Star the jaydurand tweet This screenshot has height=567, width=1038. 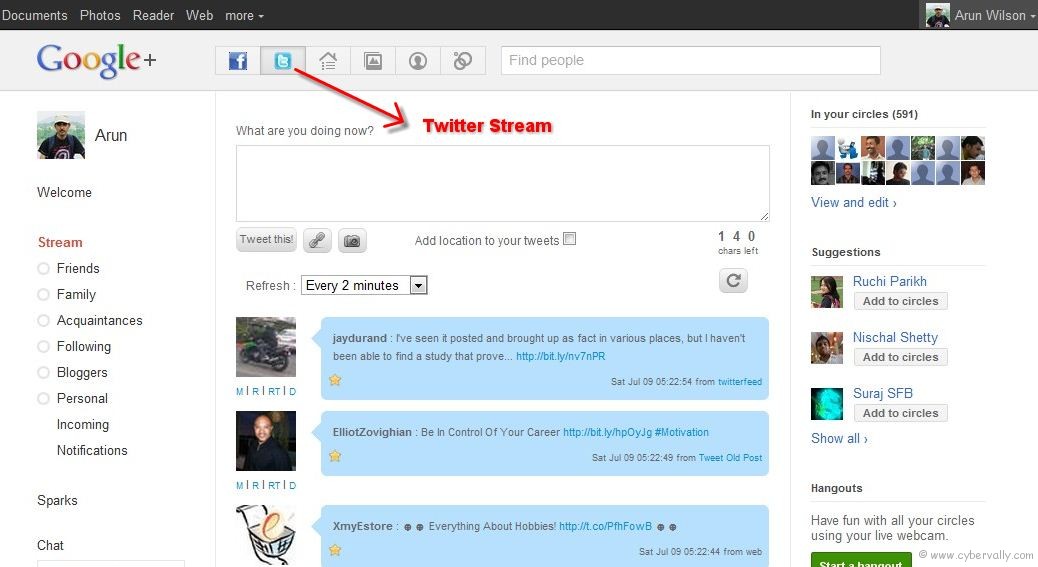click(335, 380)
